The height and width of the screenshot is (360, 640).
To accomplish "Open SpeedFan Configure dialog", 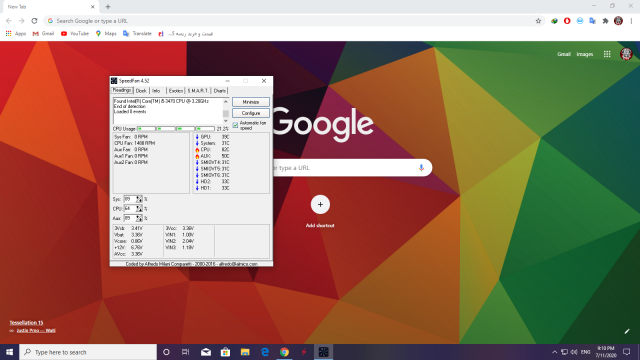I will (x=251, y=113).
